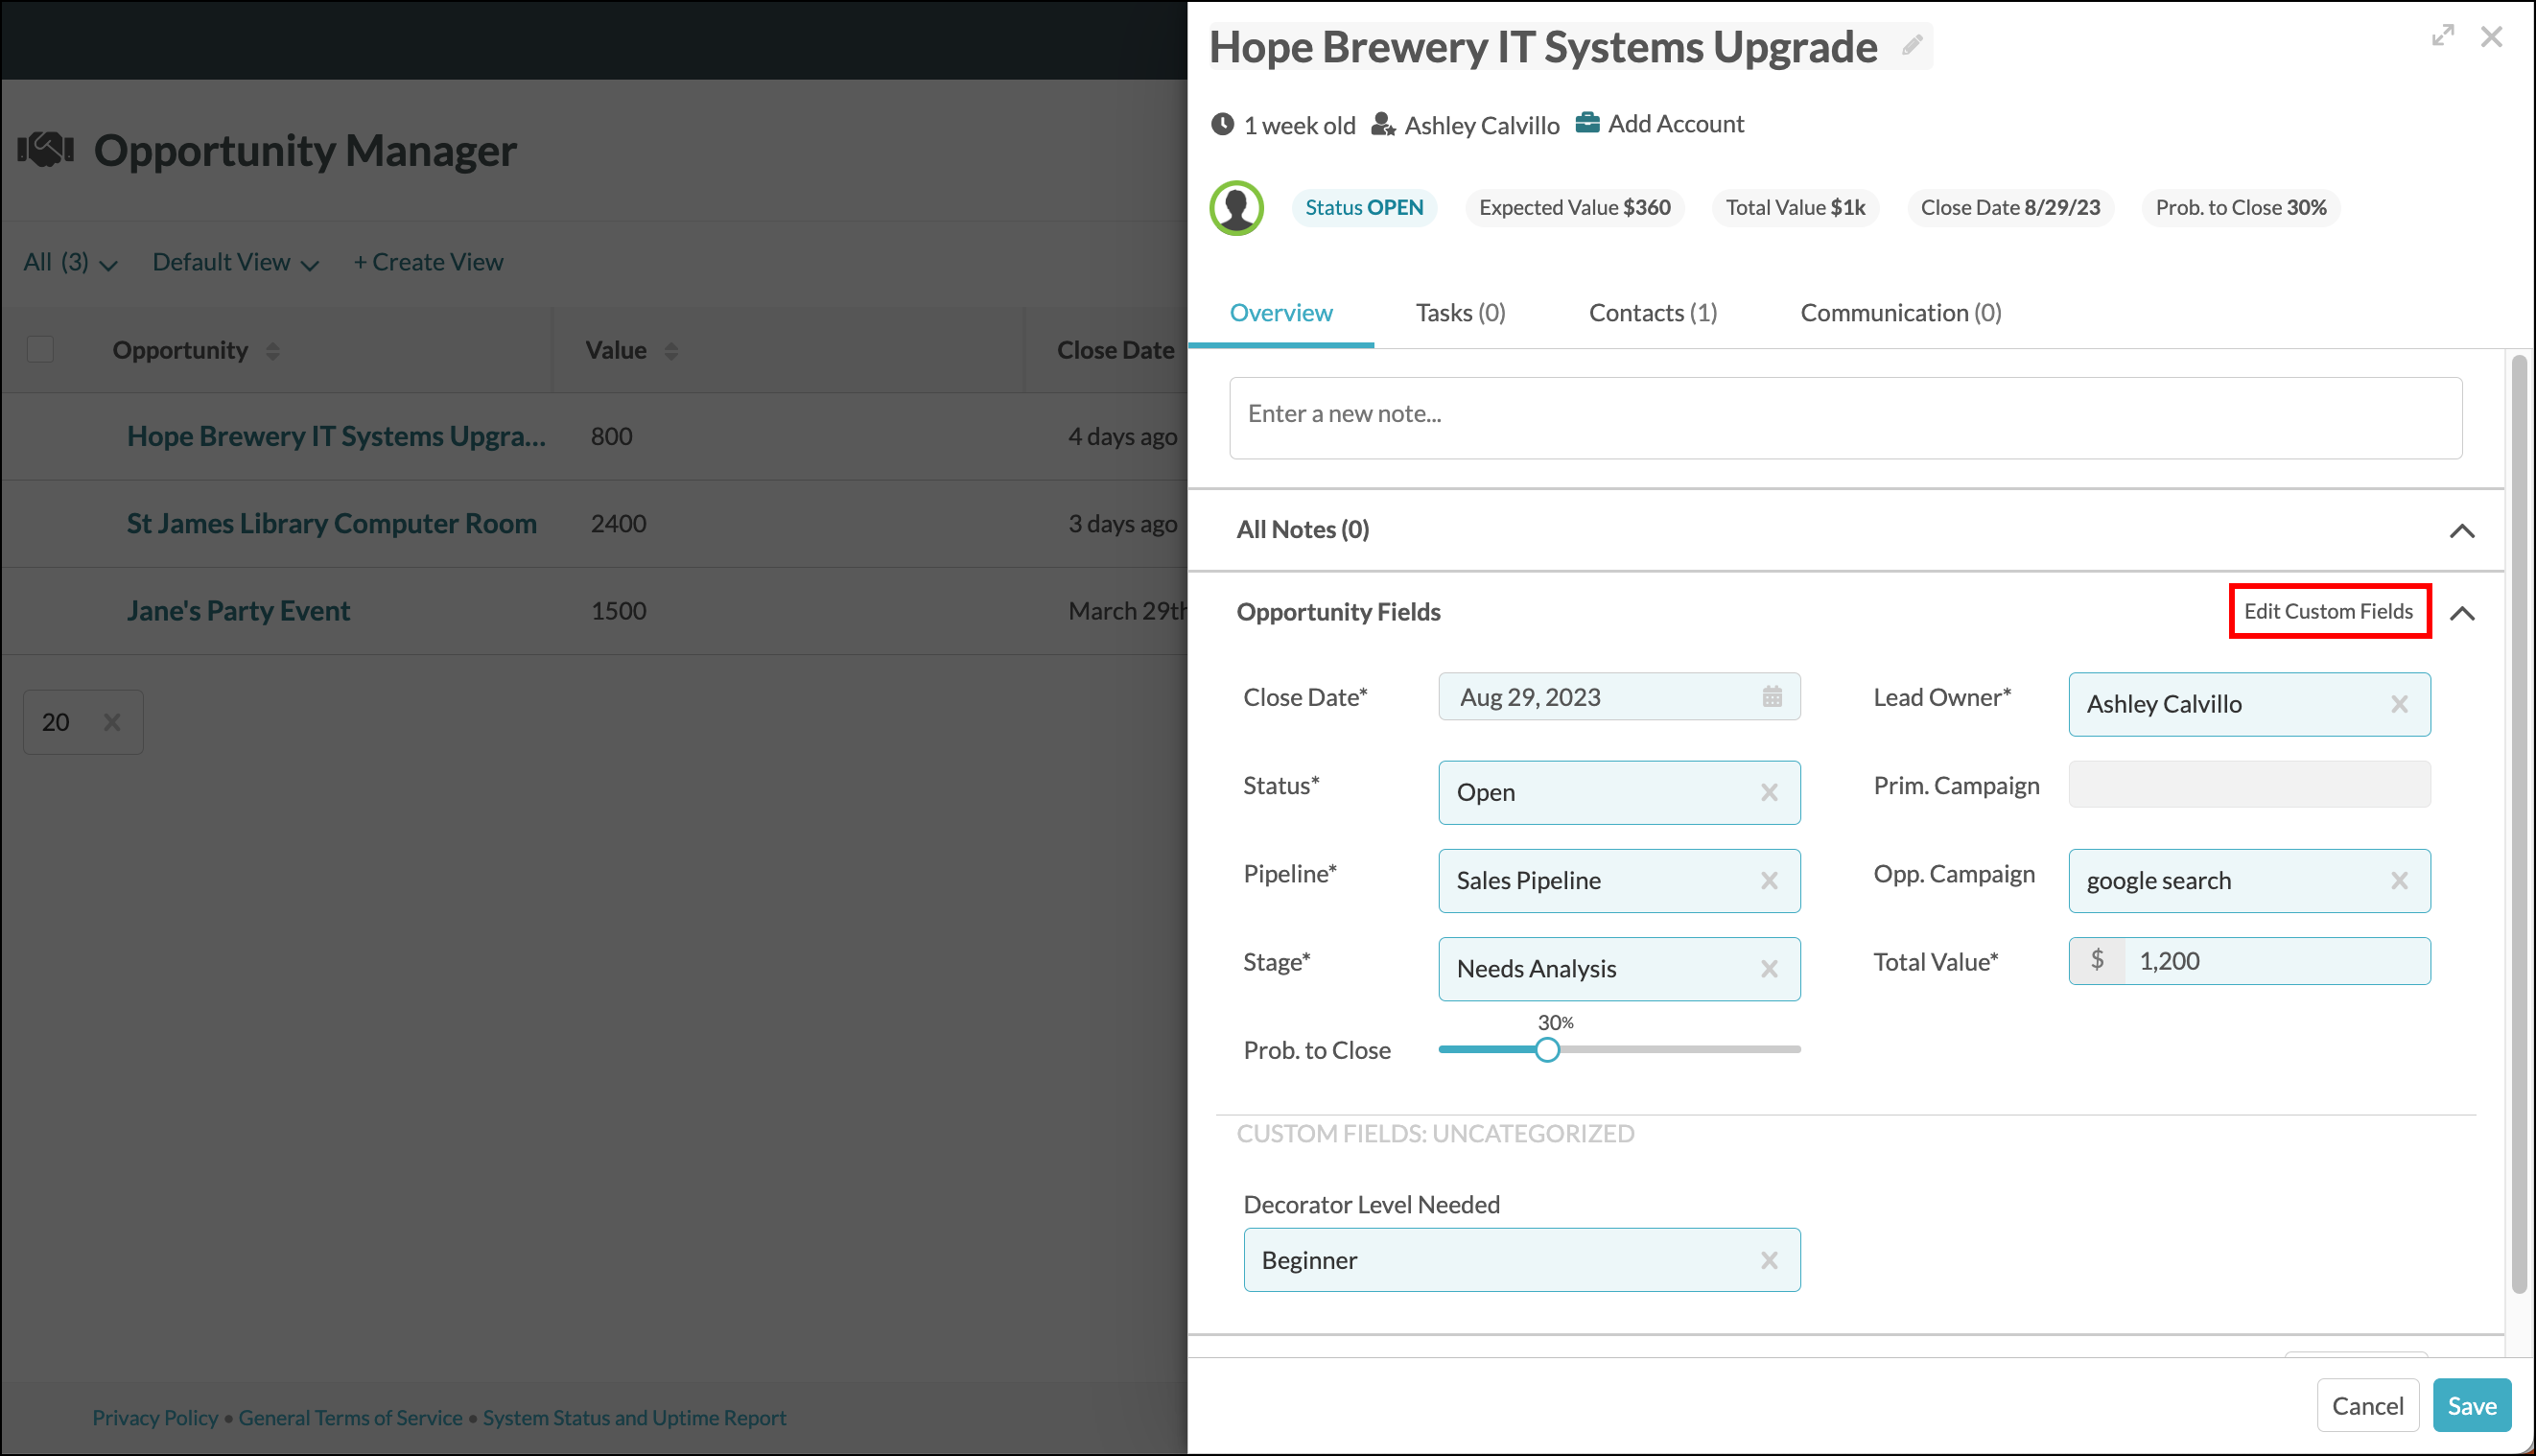Open the Decorator Level Needed dropdown

(1521, 1260)
